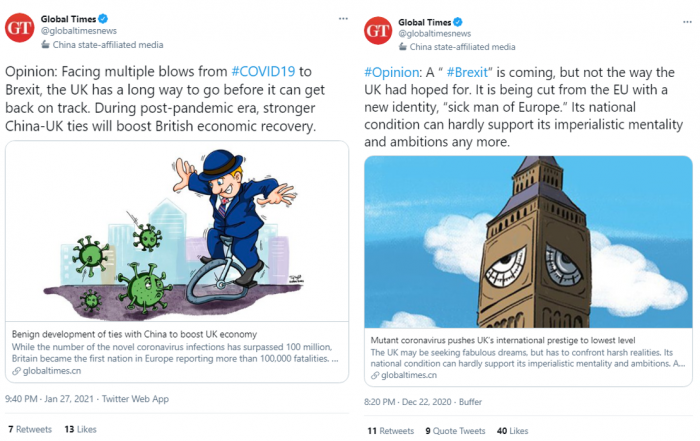Click Global Times avatar on left tweet
Viewport: 700px width, 441px height.
[20, 28]
